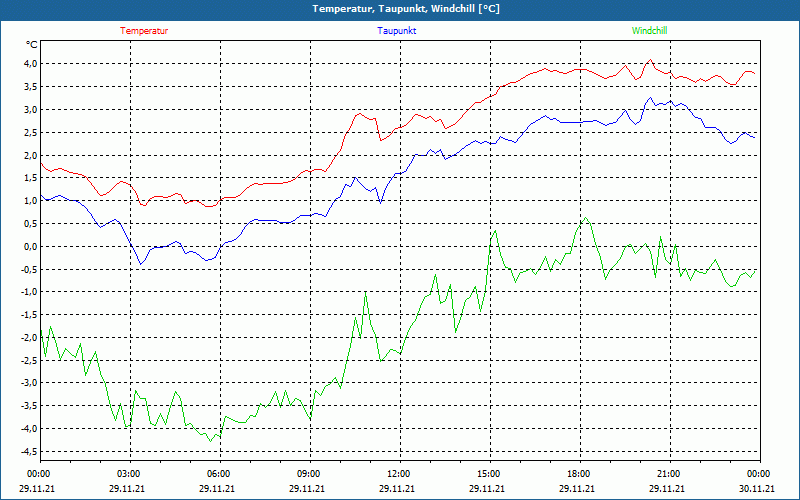Click the 18:00 time axis label

point(579,474)
